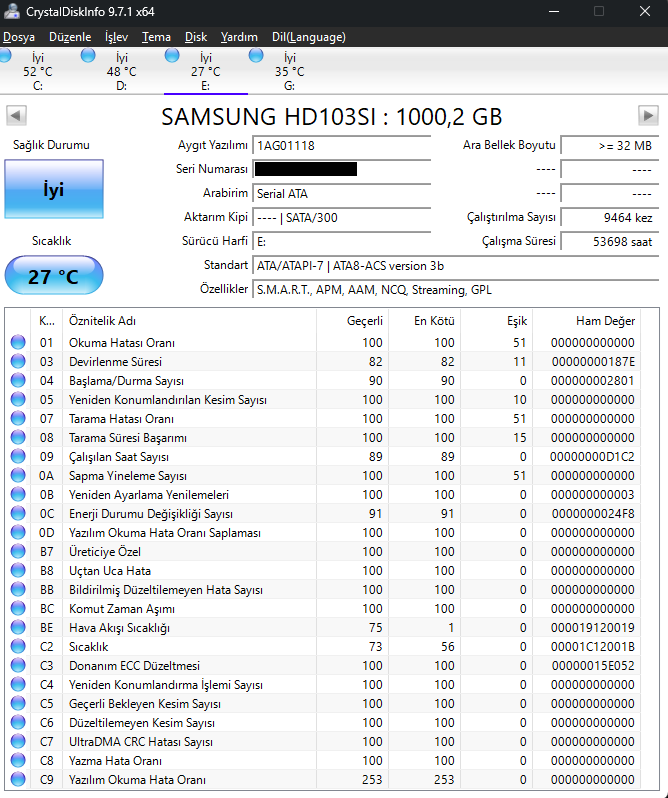Click raw value 0000000187E

click(593, 362)
